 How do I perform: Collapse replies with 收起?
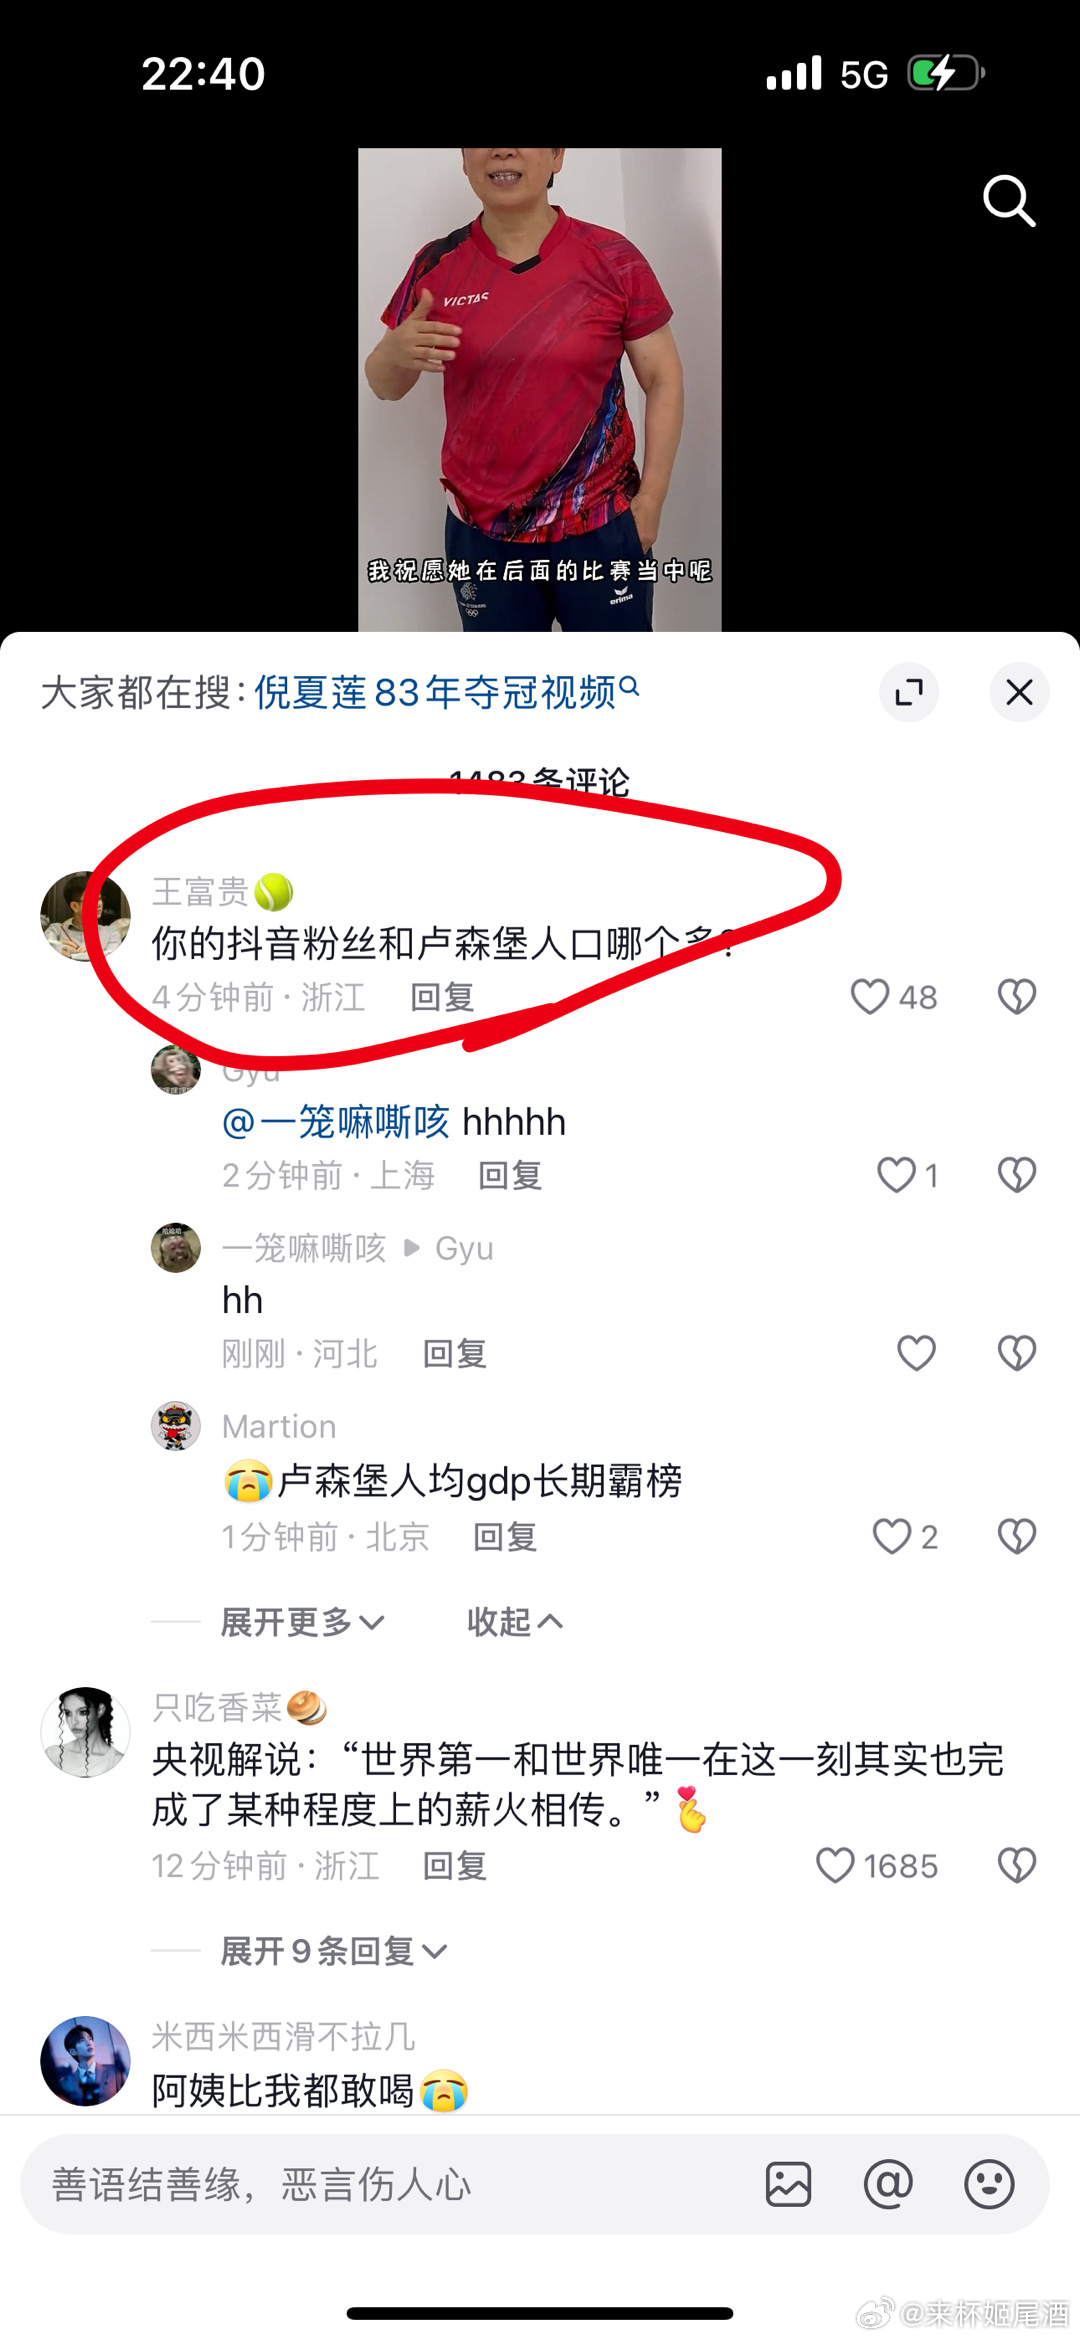pos(515,1622)
